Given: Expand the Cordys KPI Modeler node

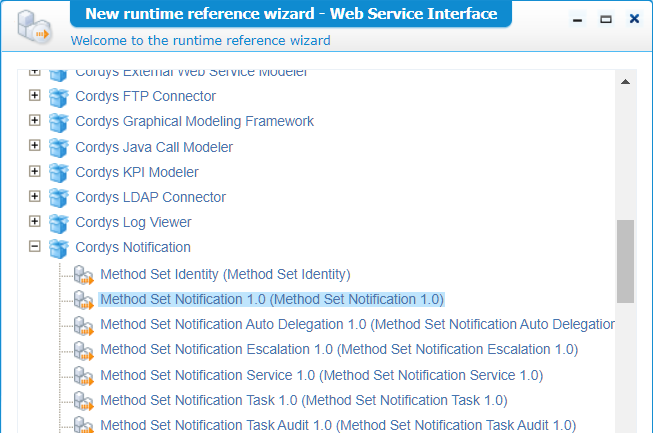Looking at the screenshot, I should point(35,171).
